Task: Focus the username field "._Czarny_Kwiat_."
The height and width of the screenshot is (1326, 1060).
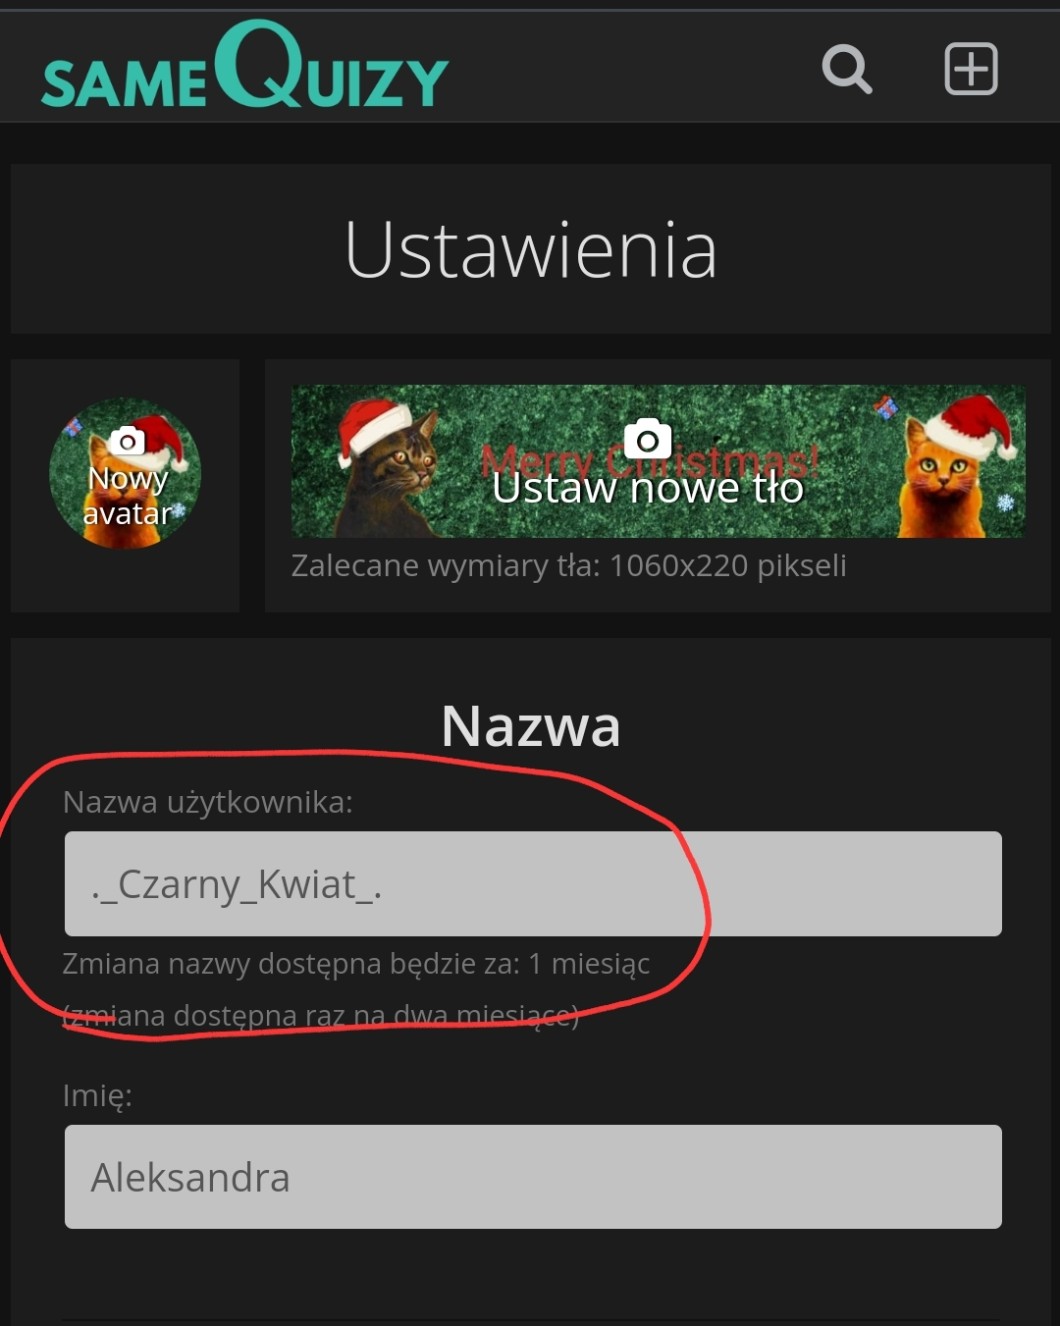Action: 533,884
